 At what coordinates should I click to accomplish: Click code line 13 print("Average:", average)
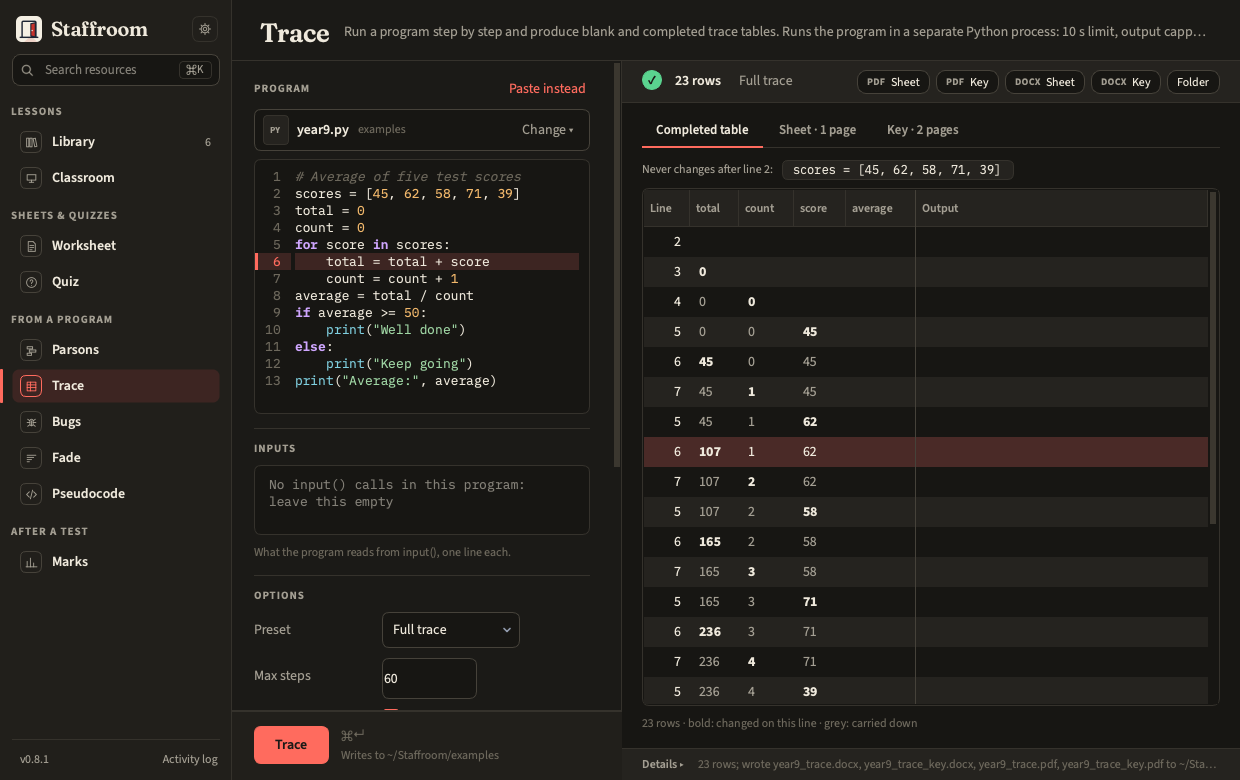pyautogui.click(x=395, y=381)
